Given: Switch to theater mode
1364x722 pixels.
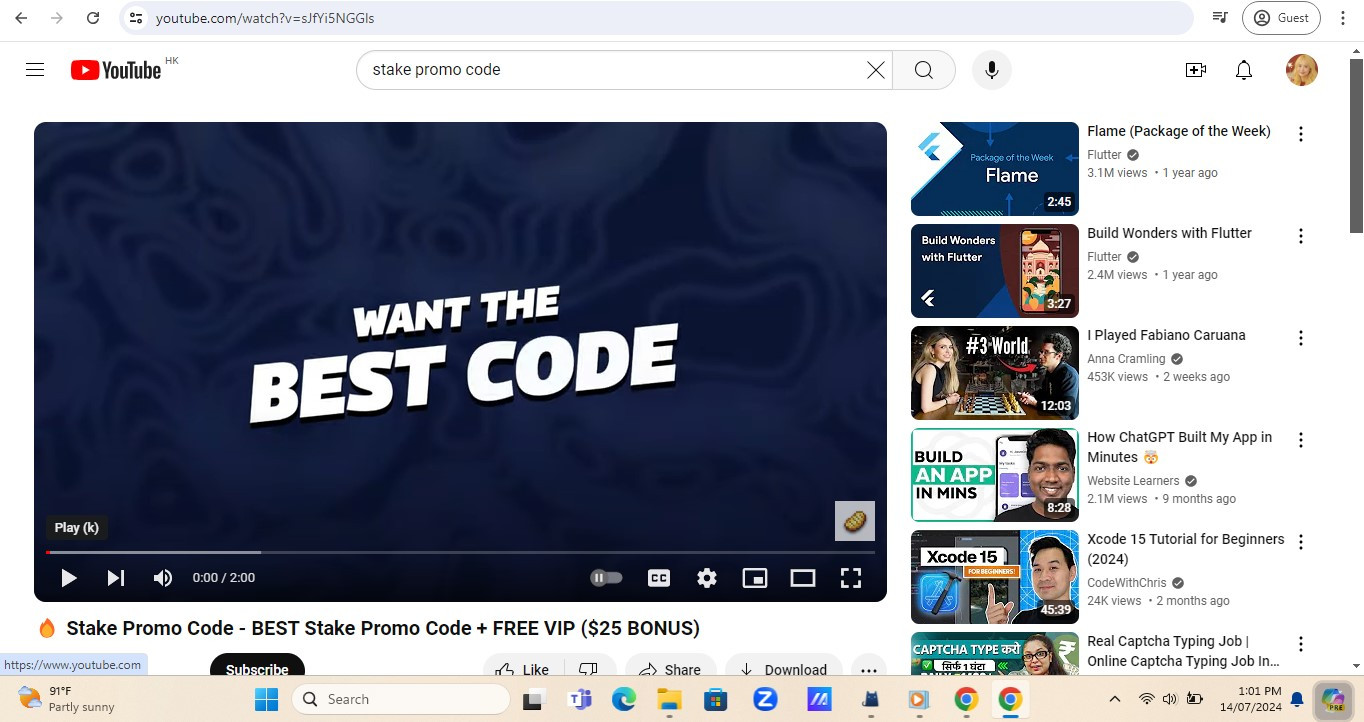Looking at the screenshot, I should click(x=803, y=578).
